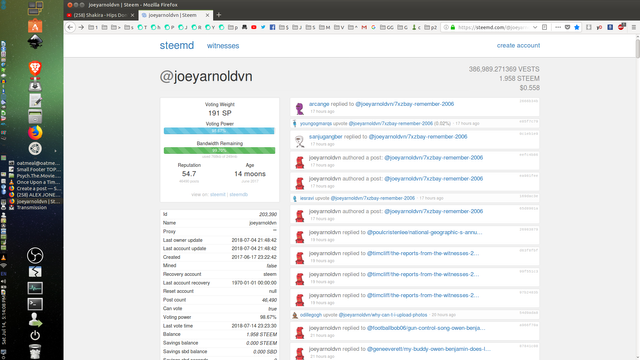640x360 pixels.
Task: Open Ubuntu Software Center from dock
Action: tap(35, 26)
